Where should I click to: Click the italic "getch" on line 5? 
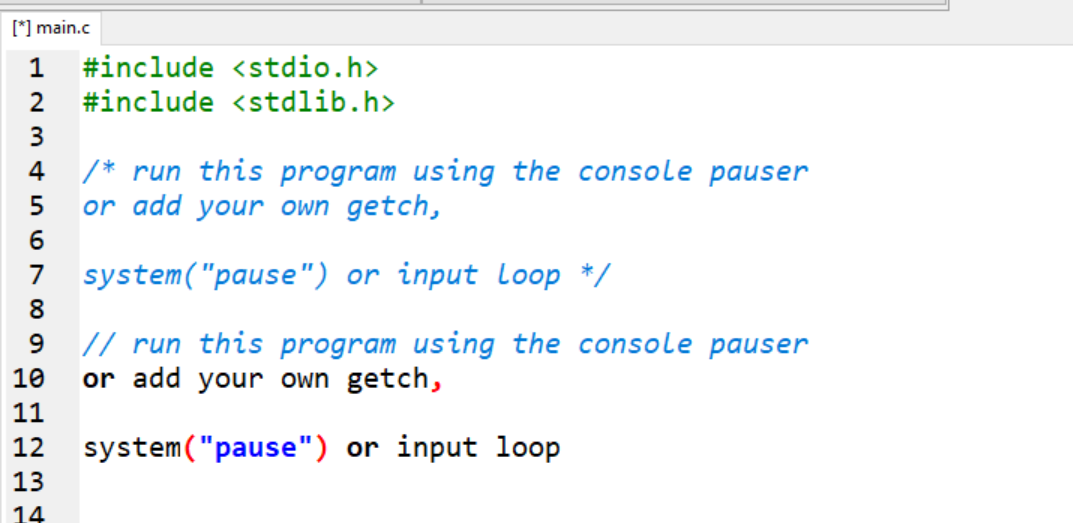387,207
